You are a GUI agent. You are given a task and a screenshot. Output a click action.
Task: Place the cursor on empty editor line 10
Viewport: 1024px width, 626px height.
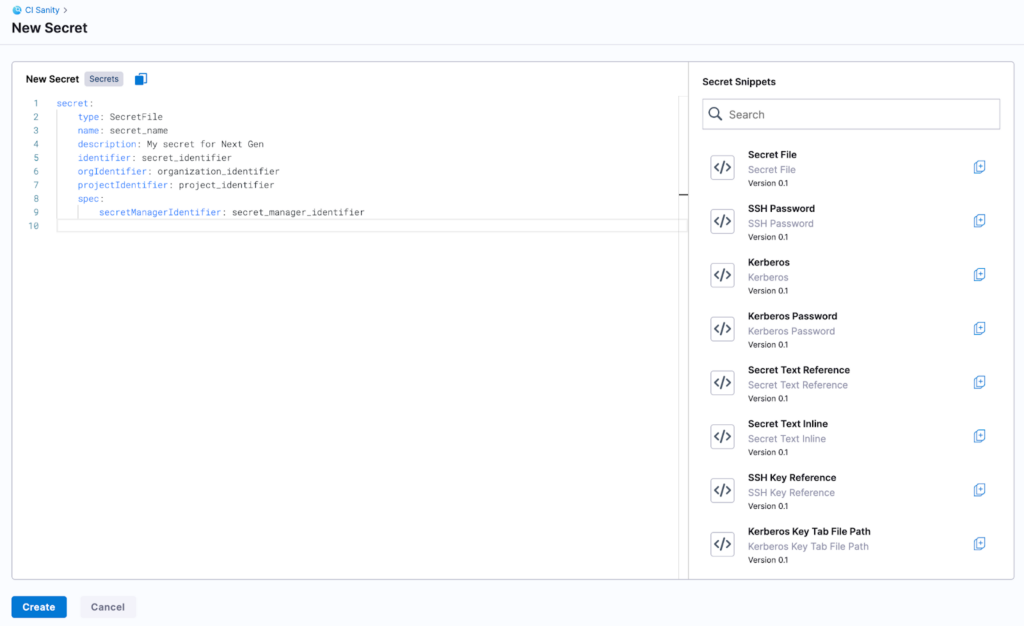click(x=300, y=226)
